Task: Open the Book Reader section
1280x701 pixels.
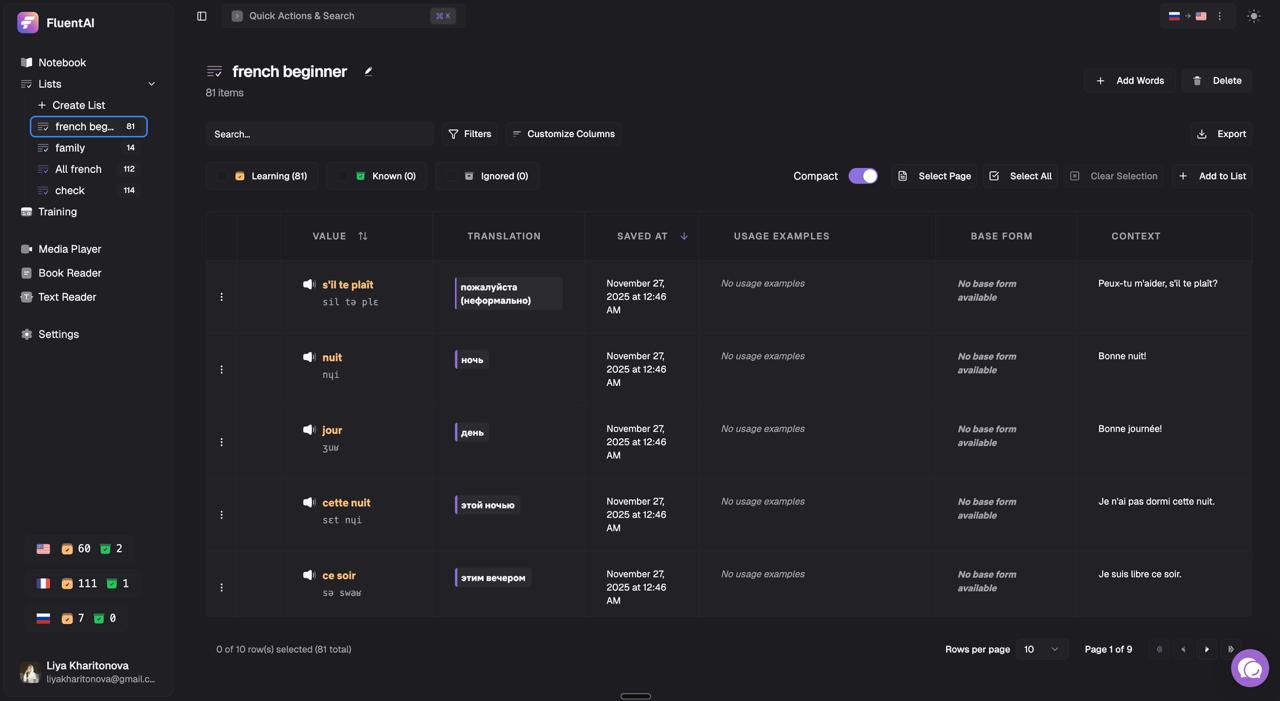Action: 69,273
